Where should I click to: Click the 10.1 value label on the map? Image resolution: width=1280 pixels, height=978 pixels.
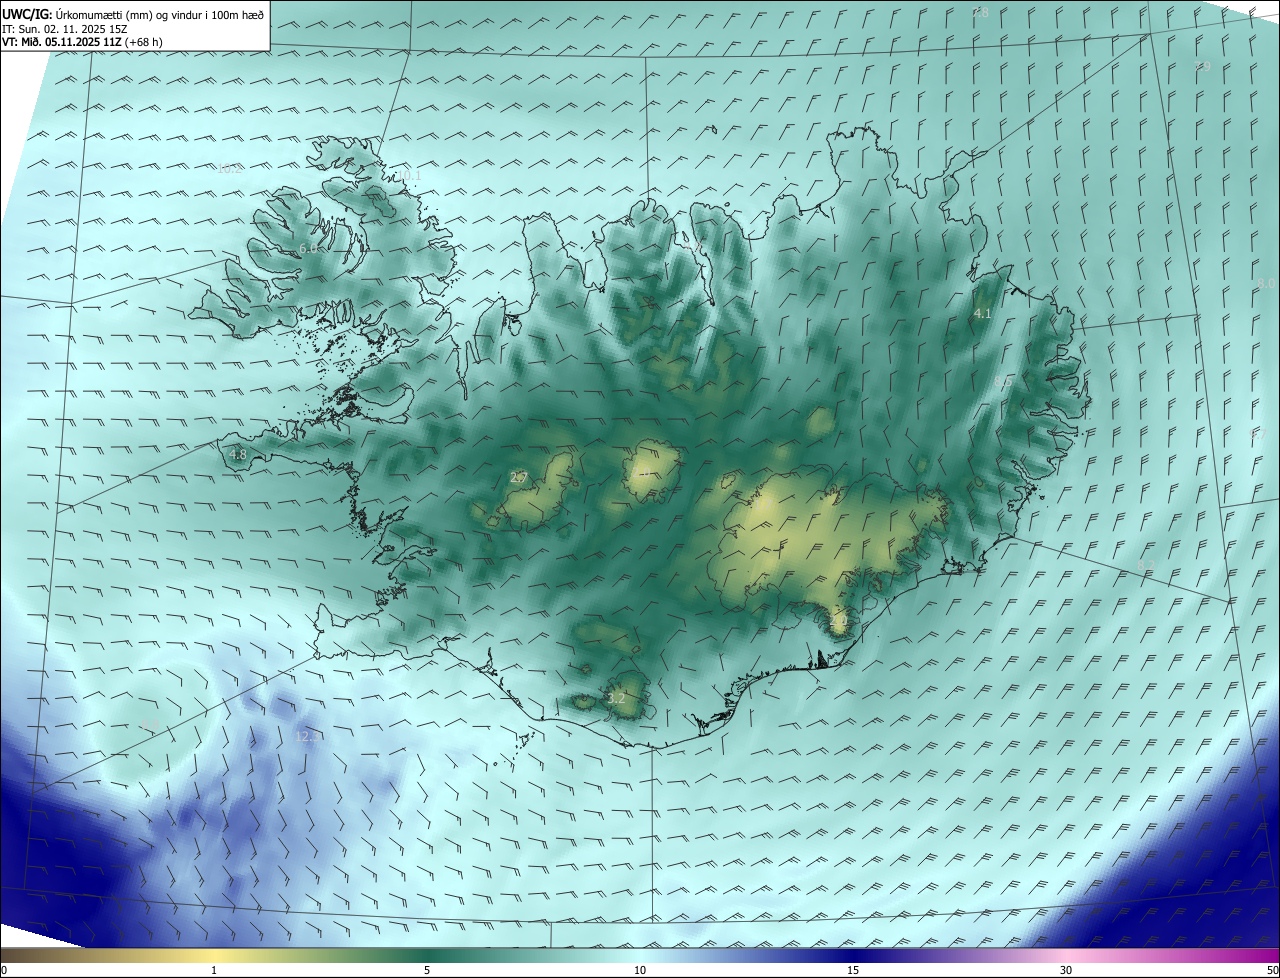coord(410,175)
